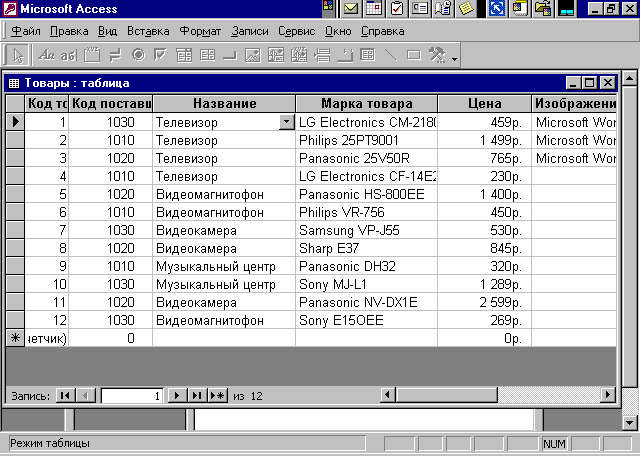Open the Файл menu
The height and width of the screenshot is (456, 640).
point(26,31)
